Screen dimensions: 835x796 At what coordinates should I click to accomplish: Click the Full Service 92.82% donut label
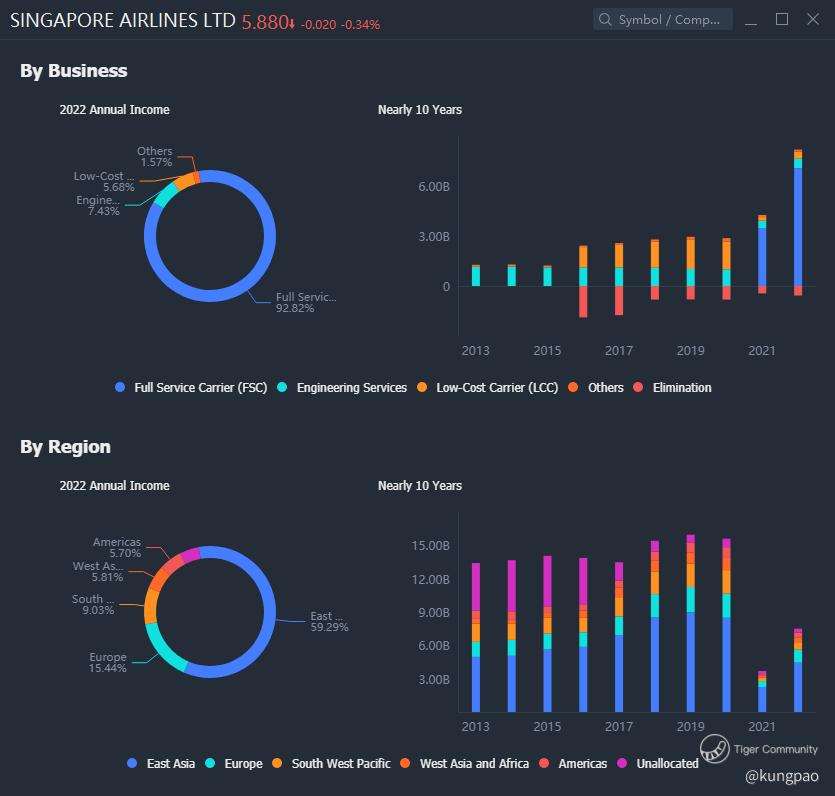pyautogui.click(x=306, y=302)
